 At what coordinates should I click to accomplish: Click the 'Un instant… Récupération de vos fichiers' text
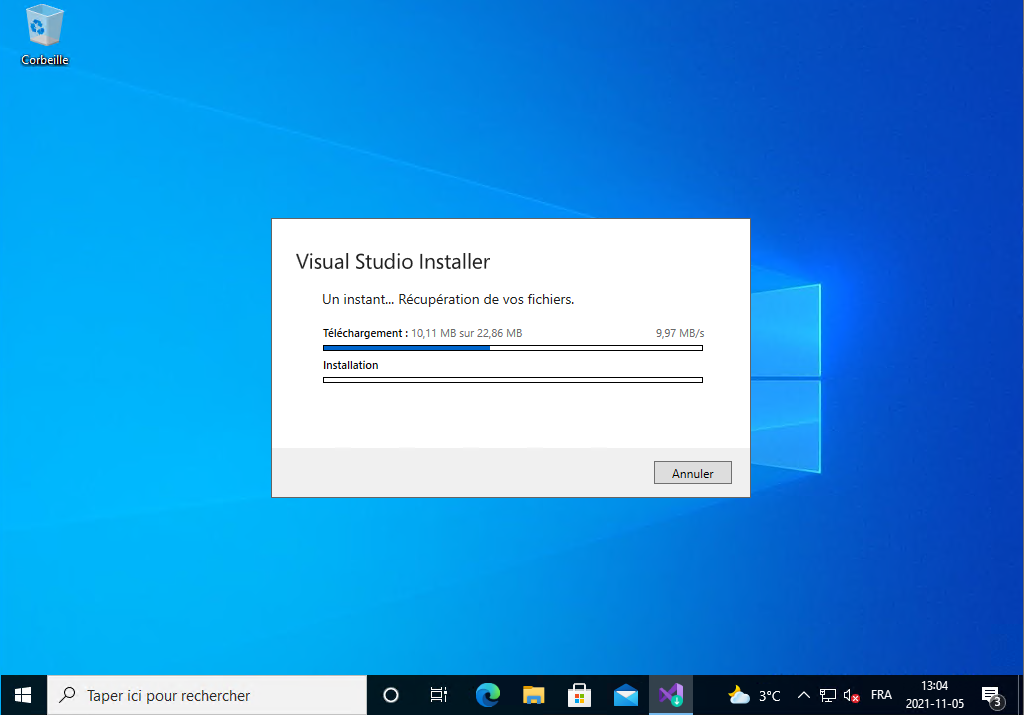[448, 300]
